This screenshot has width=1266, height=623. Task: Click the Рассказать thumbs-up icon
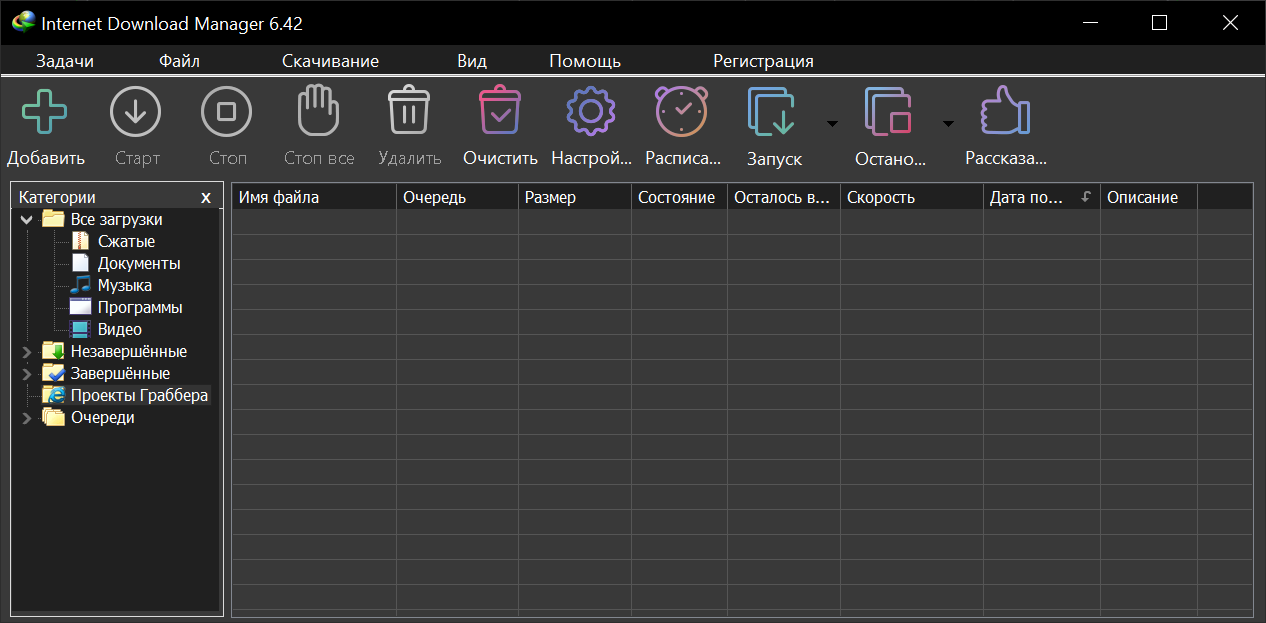[1005, 111]
